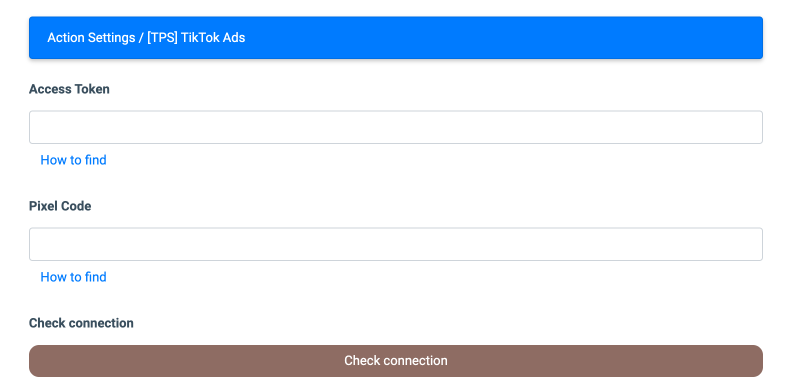The image size is (793, 392).
Task: Activate the first text input on the form
Action: click(395, 127)
